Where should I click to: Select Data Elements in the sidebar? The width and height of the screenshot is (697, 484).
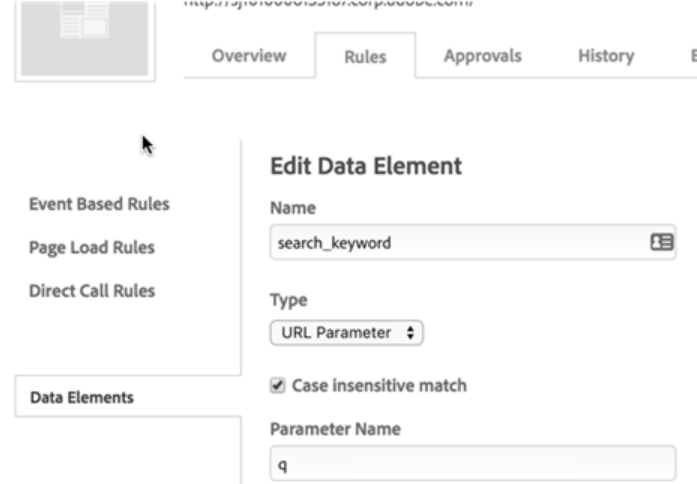coord(81,397)
